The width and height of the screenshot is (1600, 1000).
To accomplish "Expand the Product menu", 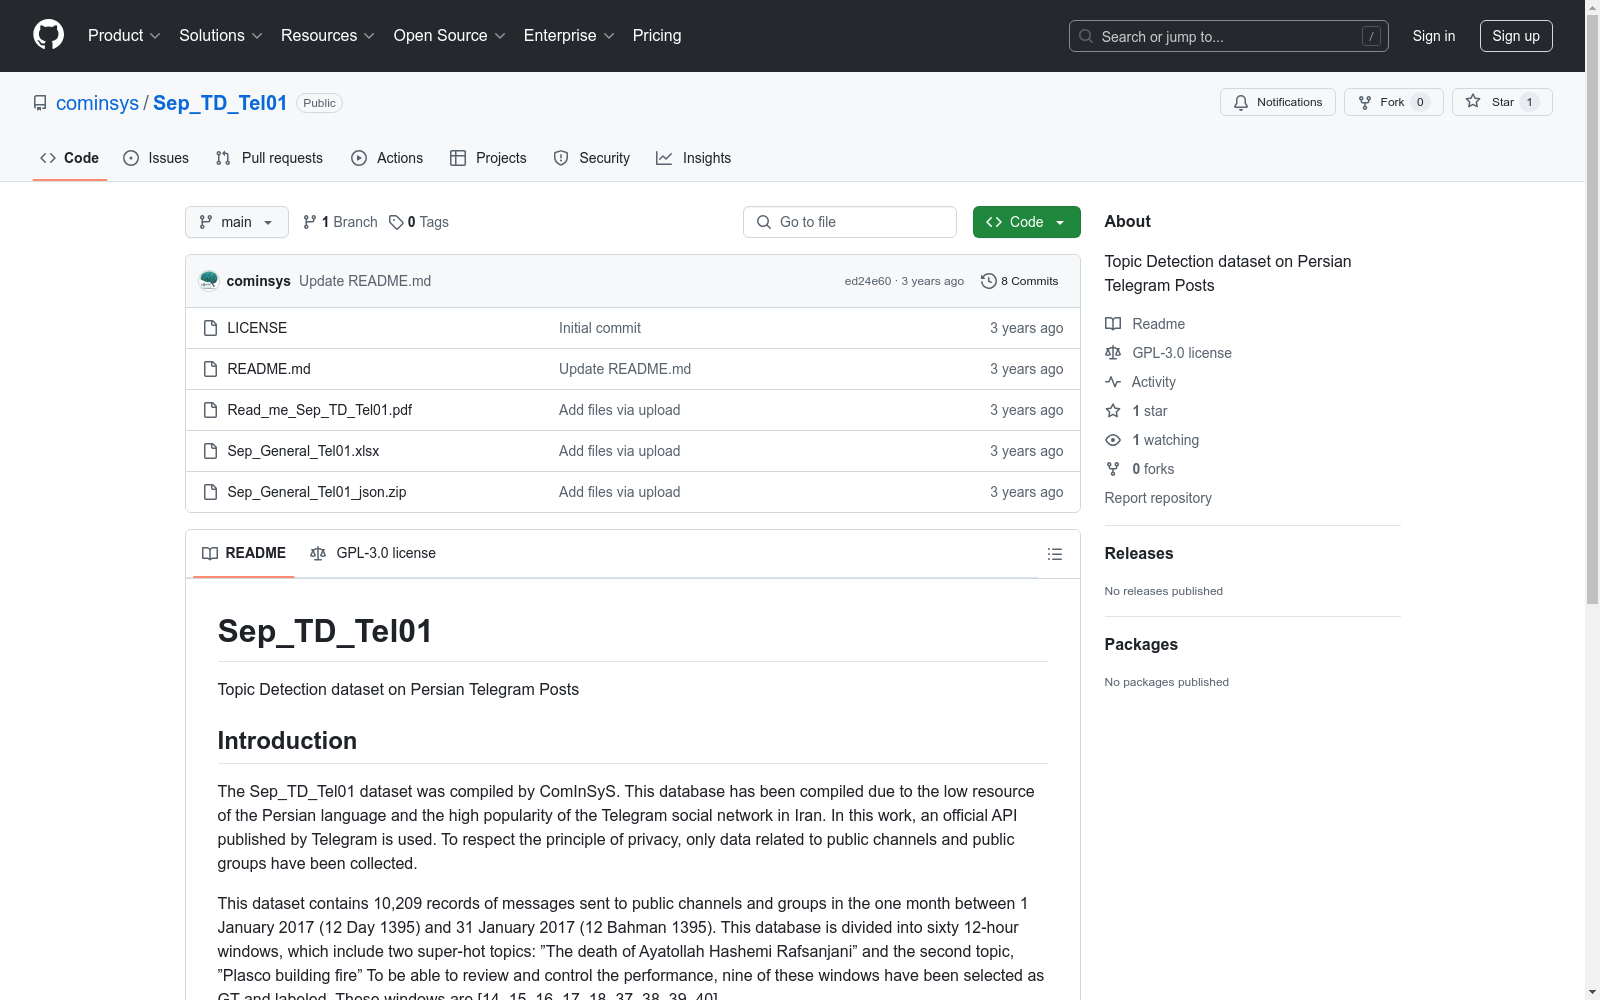I will pos(124,36).
